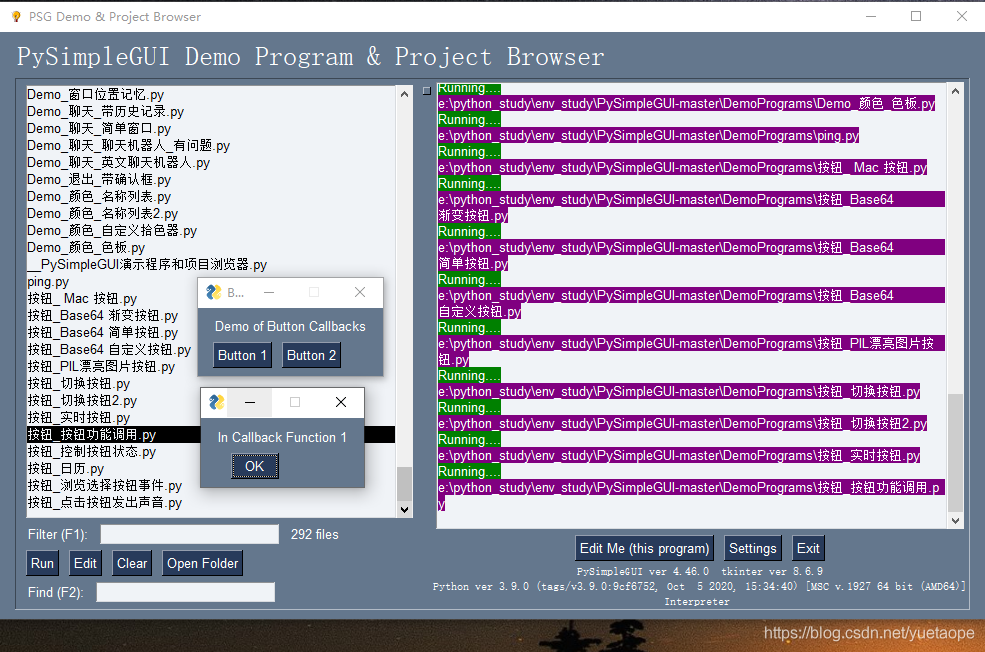The width and height of the screenshot is (985, 652).
Task: Click Button 2 in callbacks demo window
Action: pos(312,356)
